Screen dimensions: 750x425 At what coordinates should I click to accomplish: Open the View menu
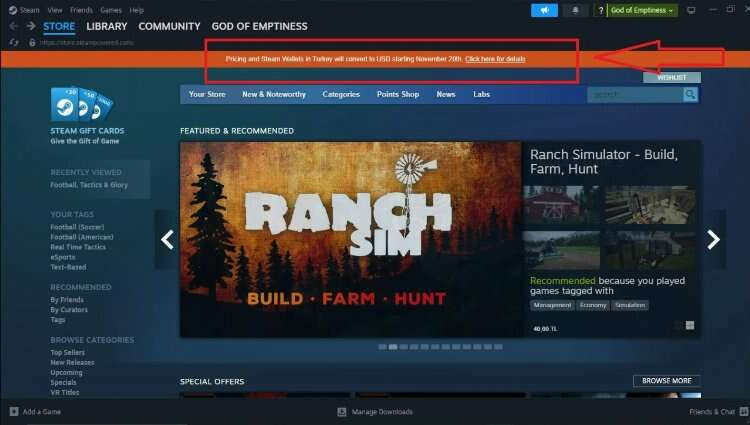point(55,10)
